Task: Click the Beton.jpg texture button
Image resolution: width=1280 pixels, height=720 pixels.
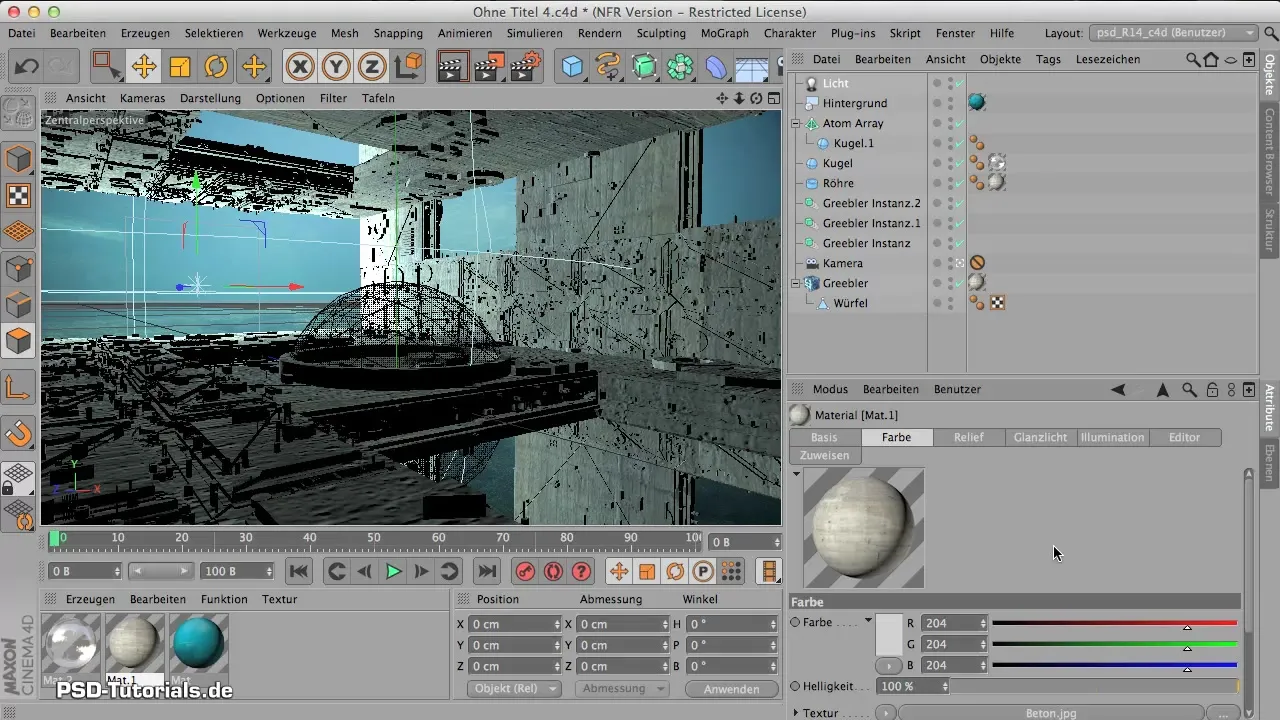Action: pyautogui.click(x=1049, y=713)
